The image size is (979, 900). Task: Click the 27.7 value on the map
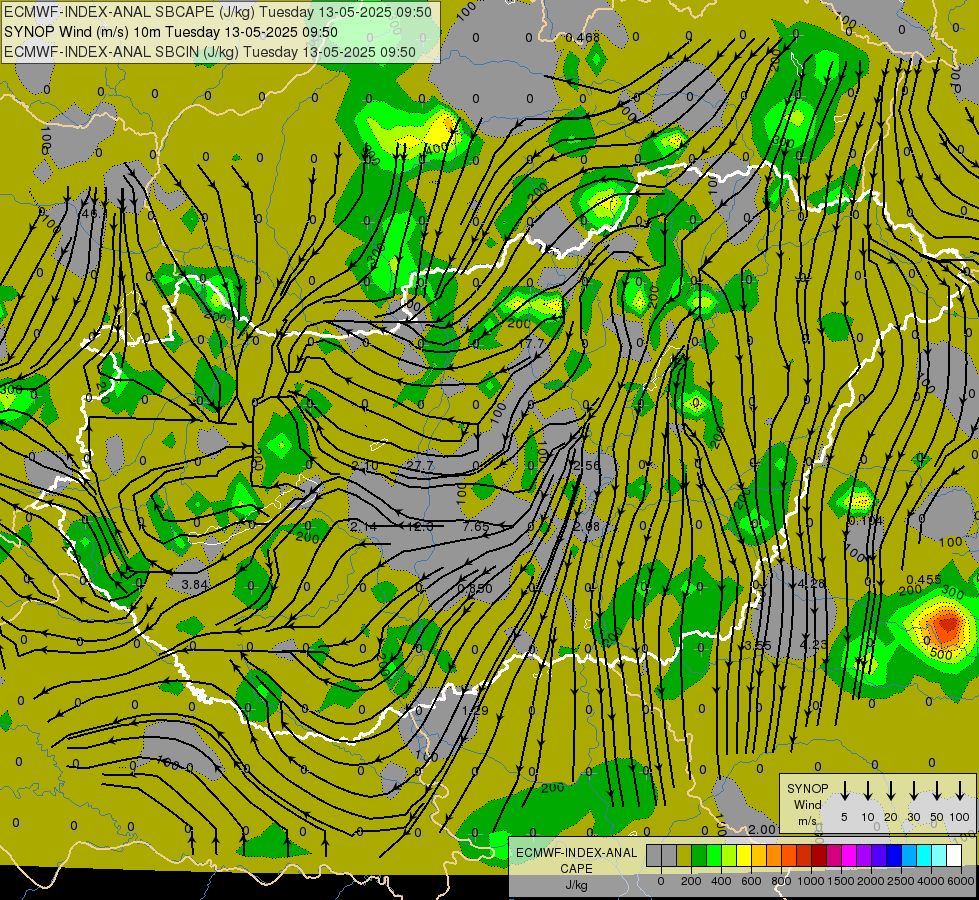[420, 466]
